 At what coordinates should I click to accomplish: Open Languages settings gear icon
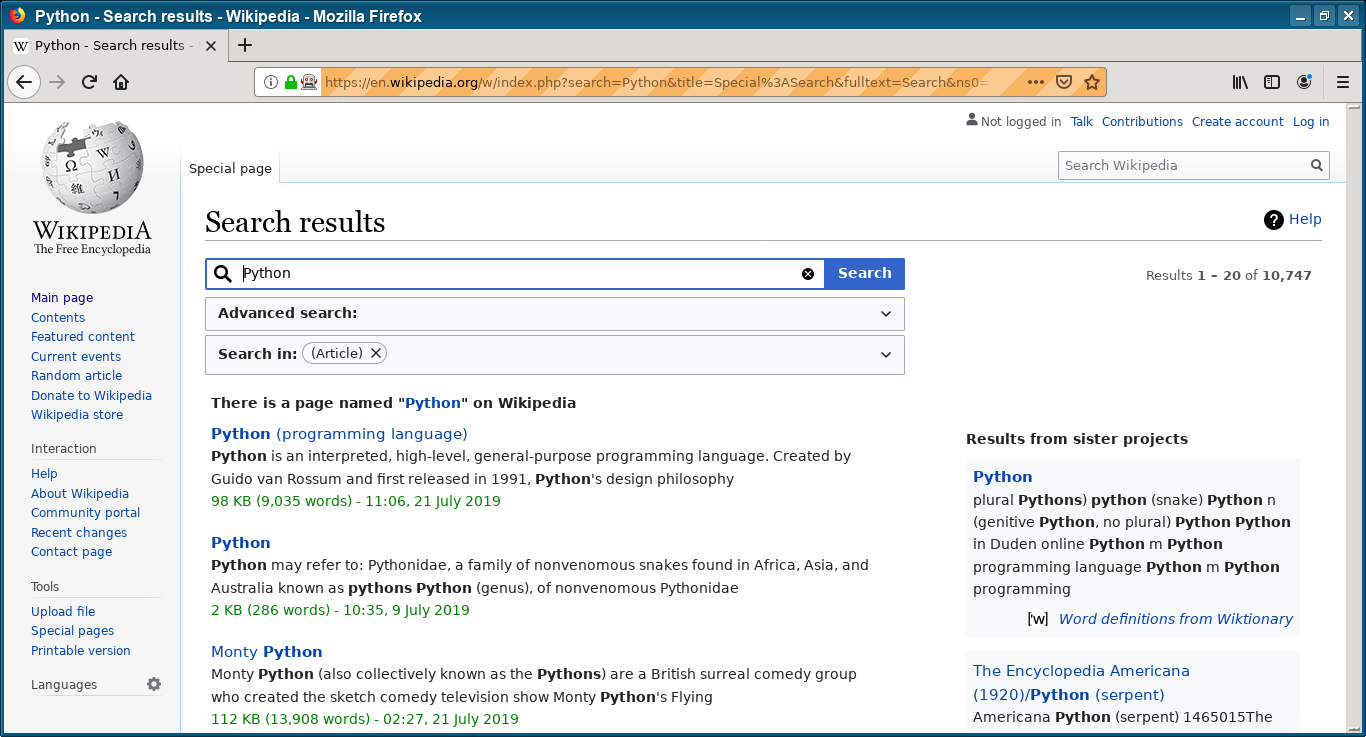(154, 685)
